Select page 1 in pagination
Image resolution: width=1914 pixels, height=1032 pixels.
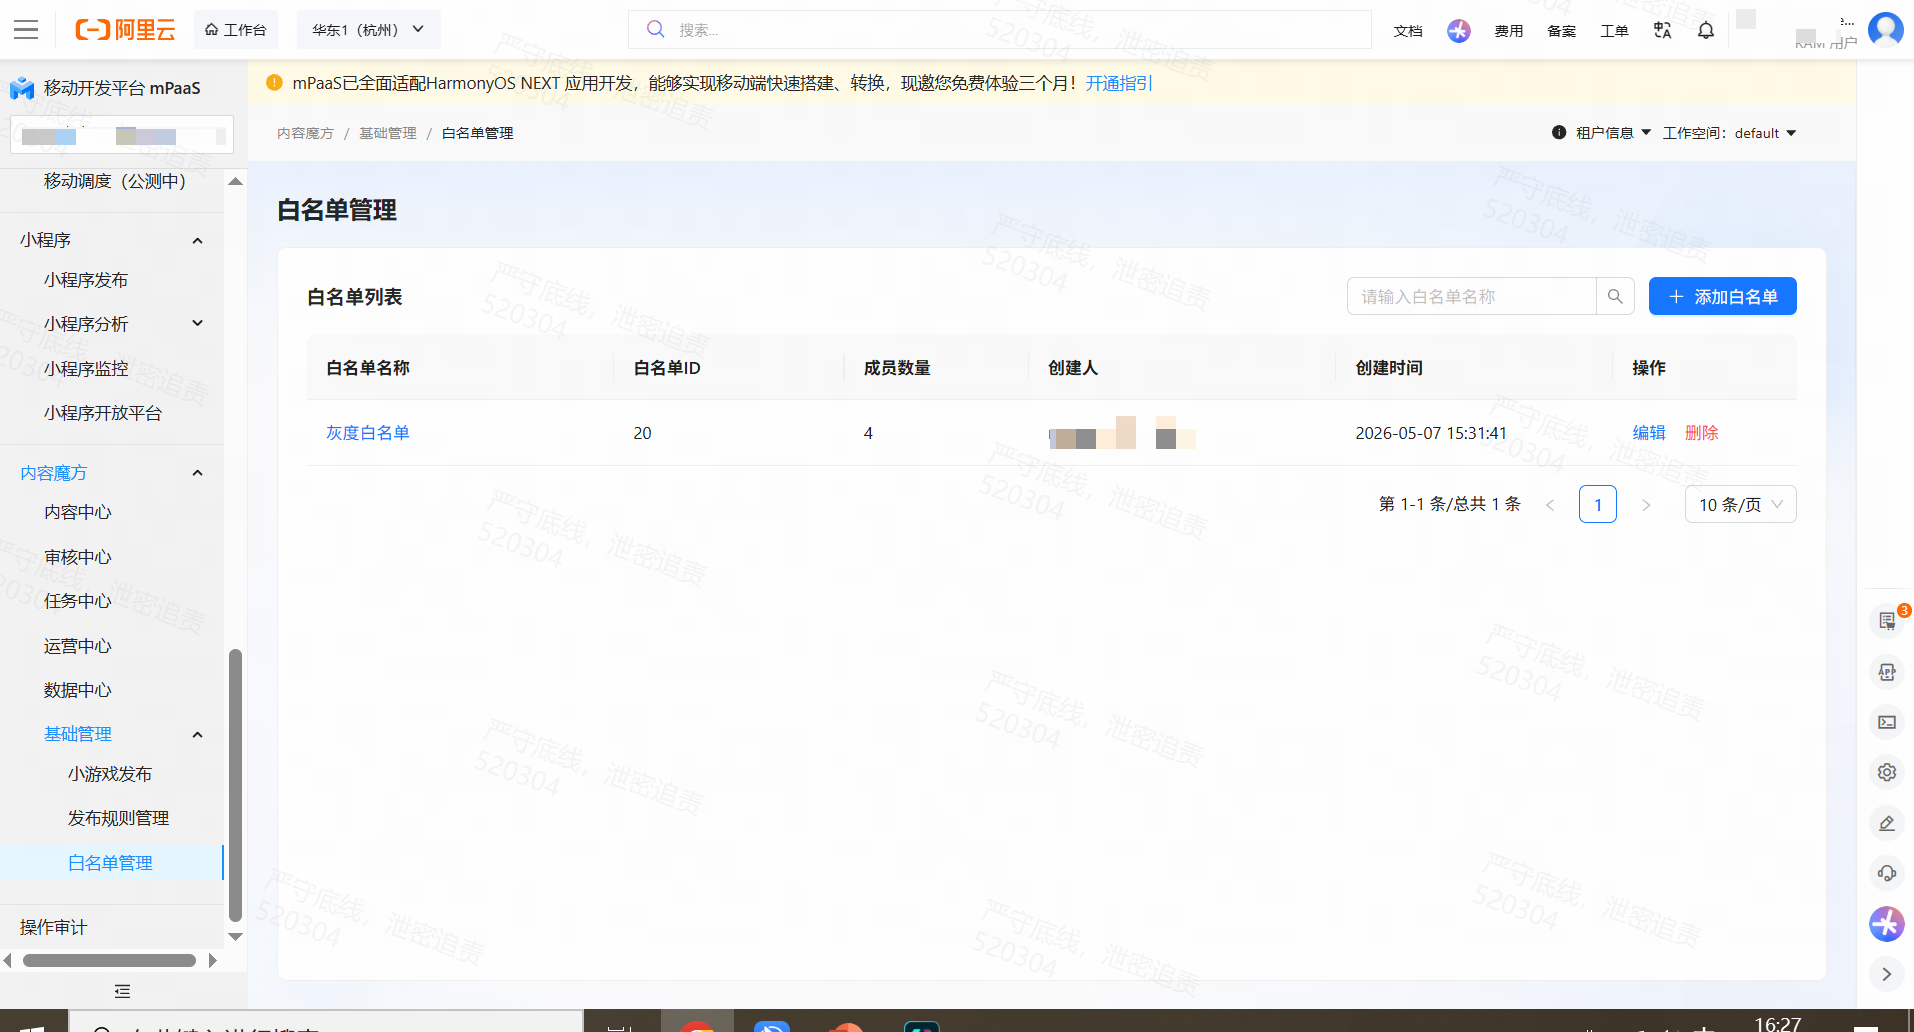[1598, 504]
